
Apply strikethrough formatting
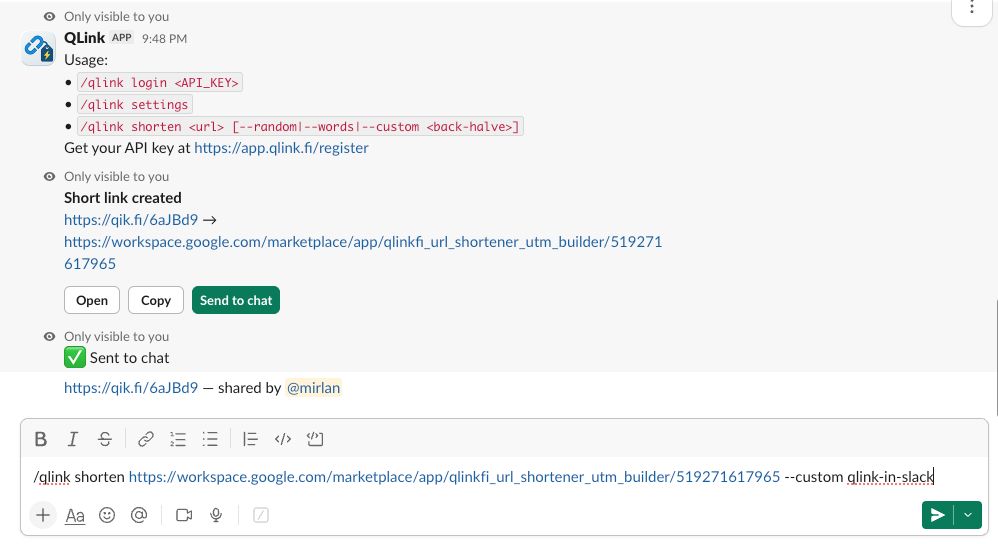(105, 439)
